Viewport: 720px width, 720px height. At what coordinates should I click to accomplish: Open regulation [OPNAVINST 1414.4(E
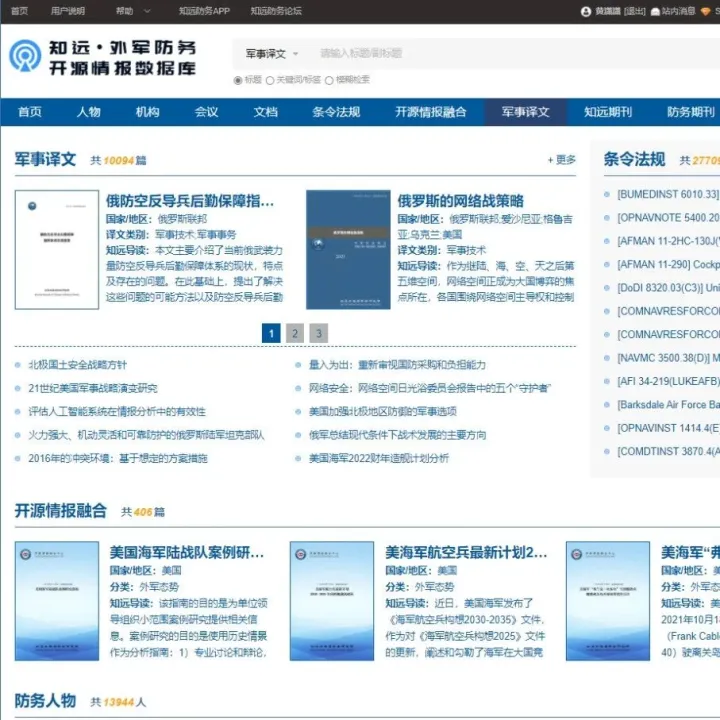668,428
